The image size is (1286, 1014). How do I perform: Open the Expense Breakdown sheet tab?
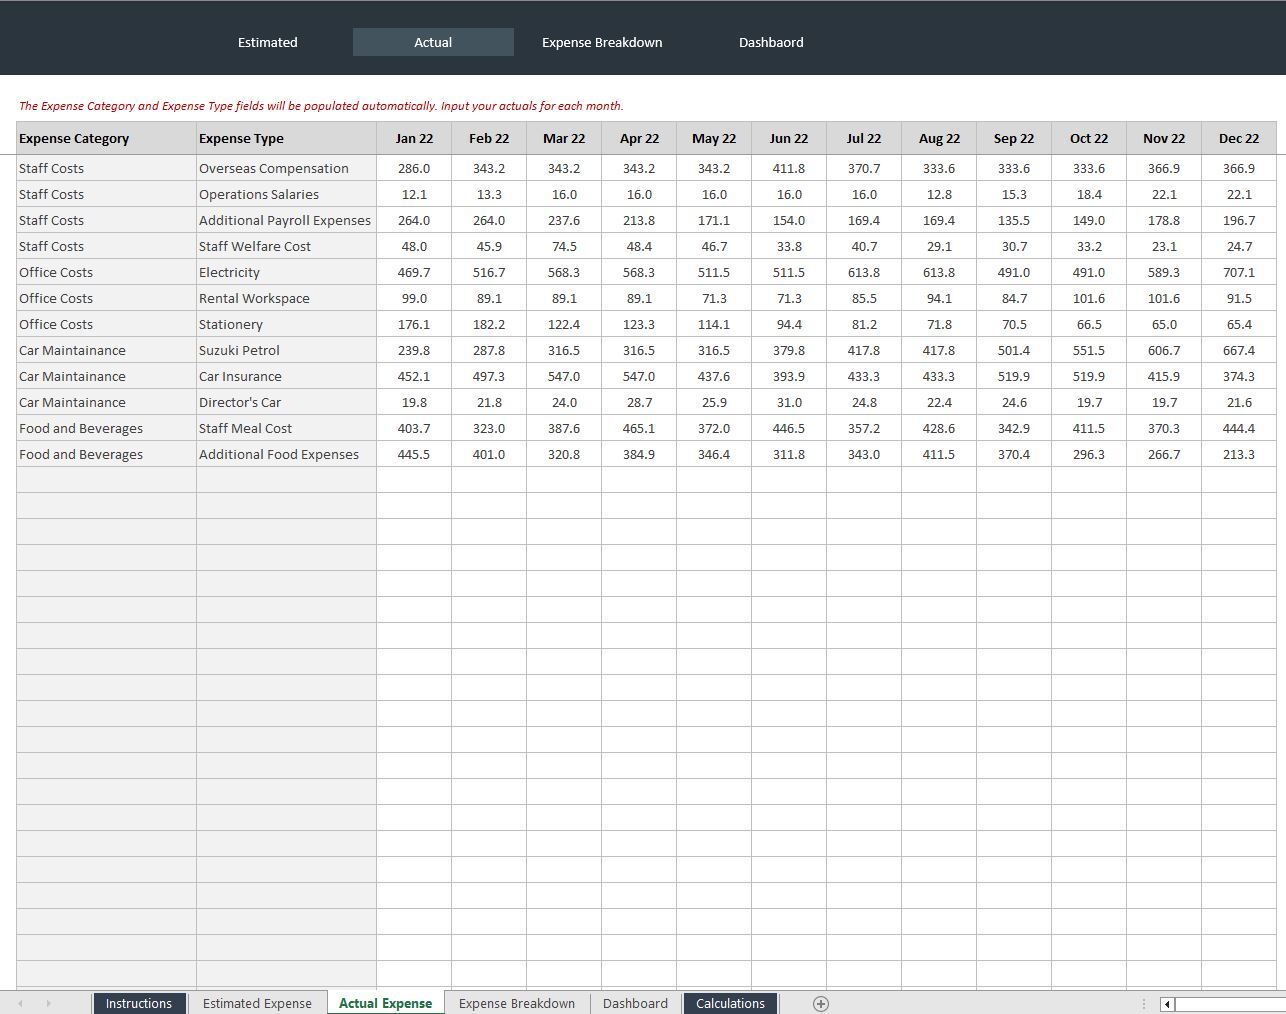click(x=517, y=1003)
